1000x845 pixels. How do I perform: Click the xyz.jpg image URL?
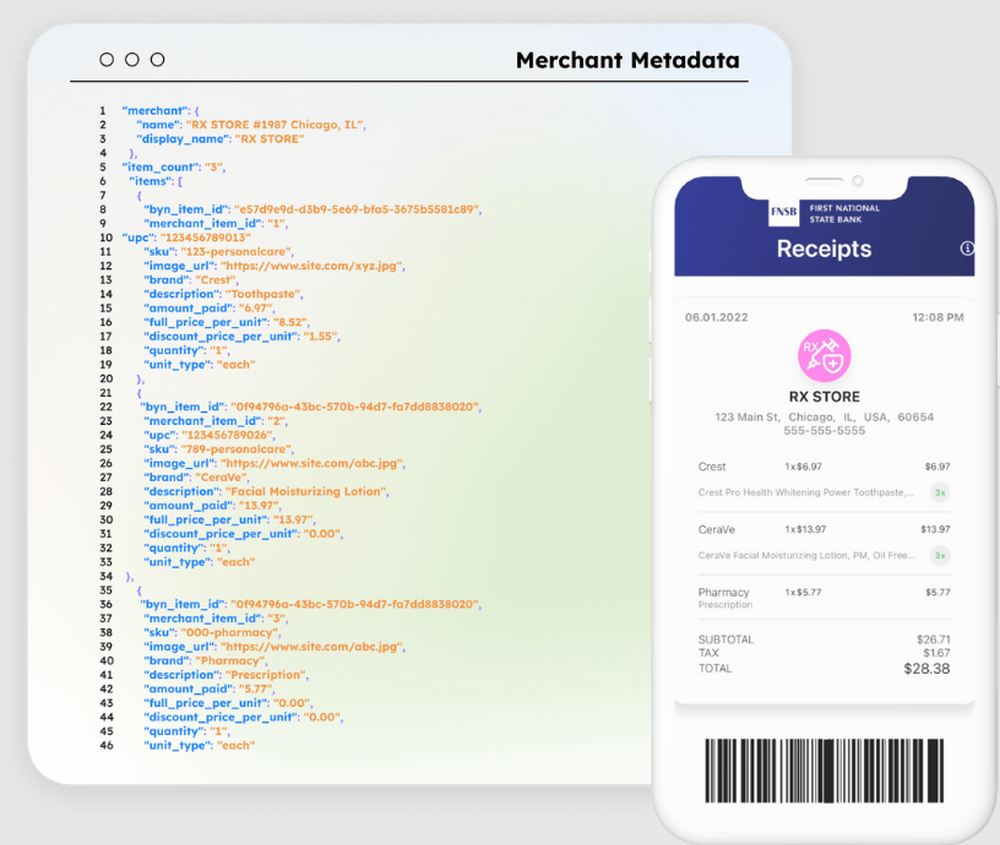click(312, 266)
